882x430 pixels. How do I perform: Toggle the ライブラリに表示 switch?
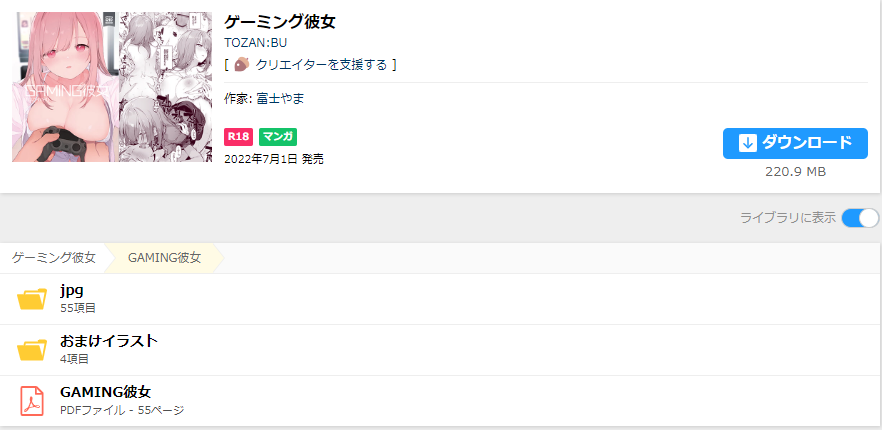(860, 218)
